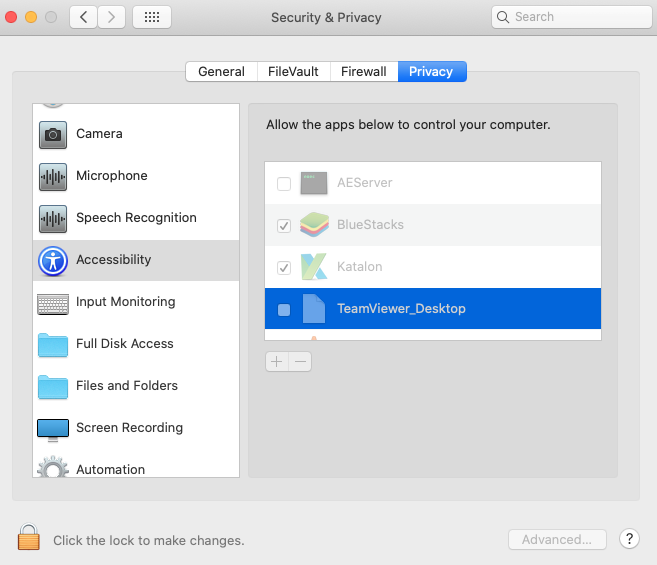This screenshot has height=565, width=657.
Task: Click the TeamViewer_Desktop app name
Action: click(401, 309)
